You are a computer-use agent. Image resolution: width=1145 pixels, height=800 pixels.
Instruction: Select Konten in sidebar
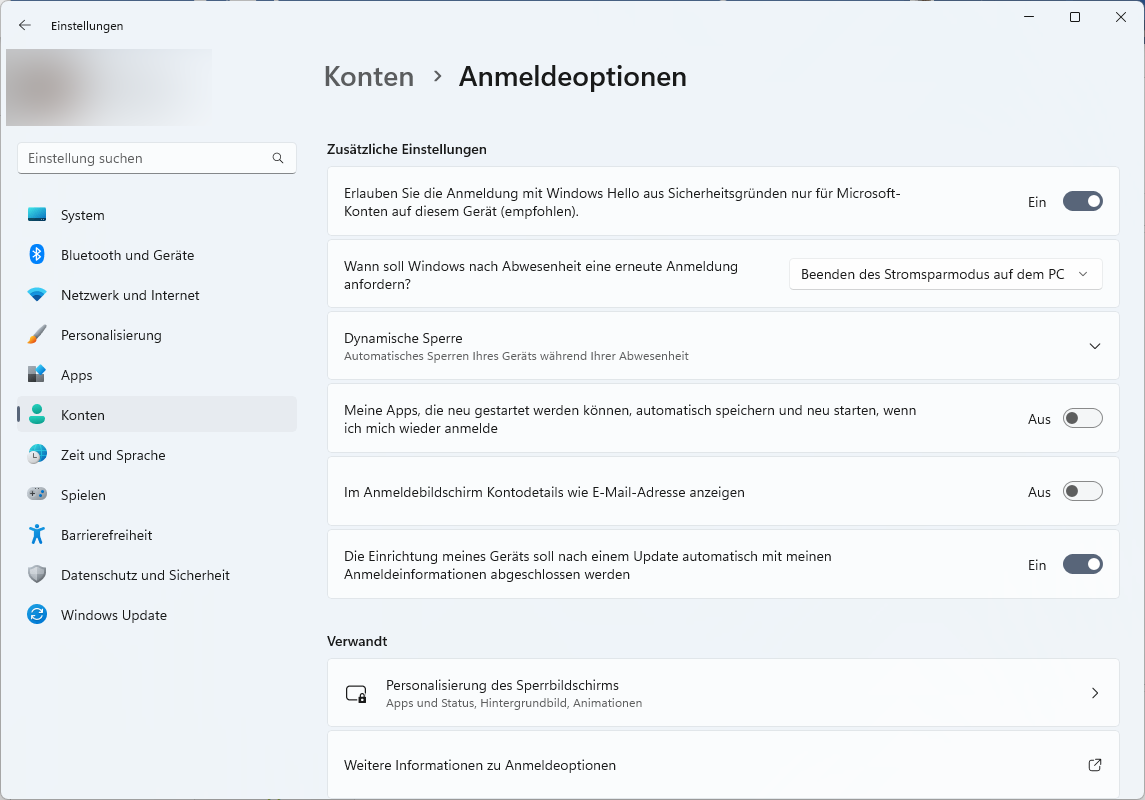point(157,415)
